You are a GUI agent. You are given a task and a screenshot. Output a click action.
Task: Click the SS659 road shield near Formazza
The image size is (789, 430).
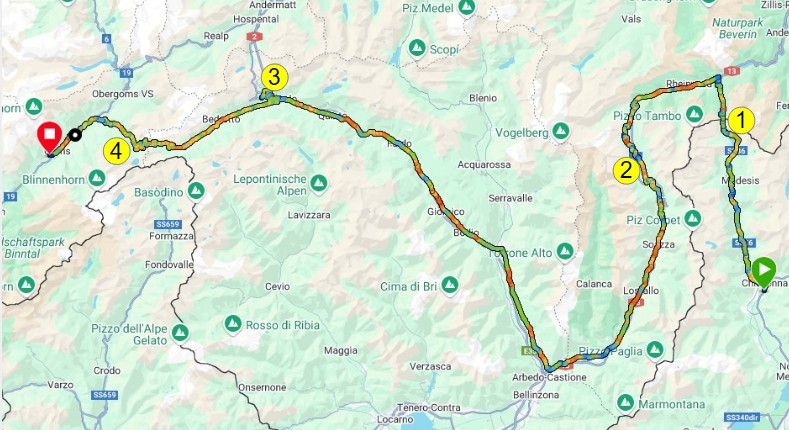tap(169, 224)
